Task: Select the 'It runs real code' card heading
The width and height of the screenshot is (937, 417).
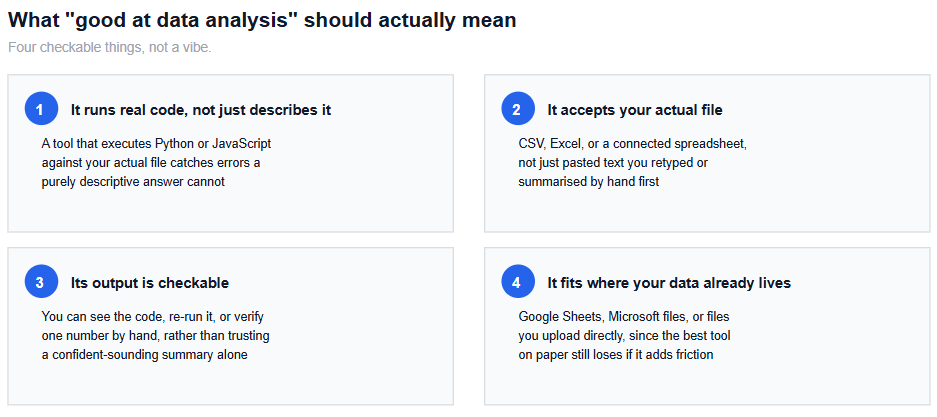Action: (x=201, y=110)
